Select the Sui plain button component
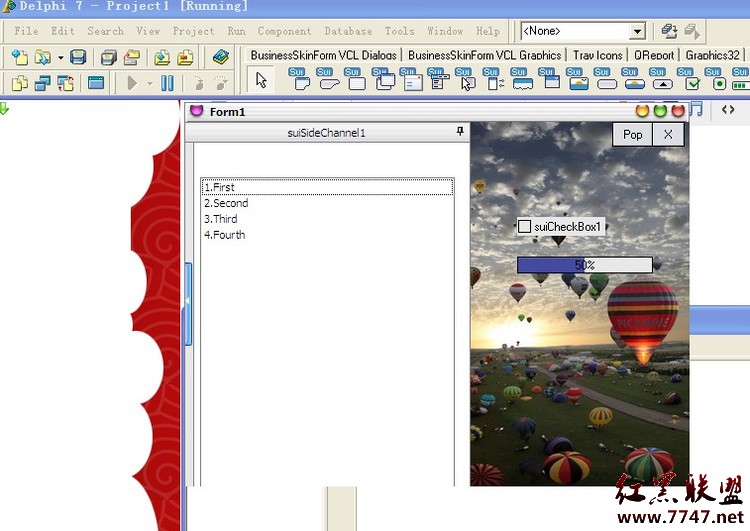The height and width of the screenshot is (531, 750). (x=605, y=79)
